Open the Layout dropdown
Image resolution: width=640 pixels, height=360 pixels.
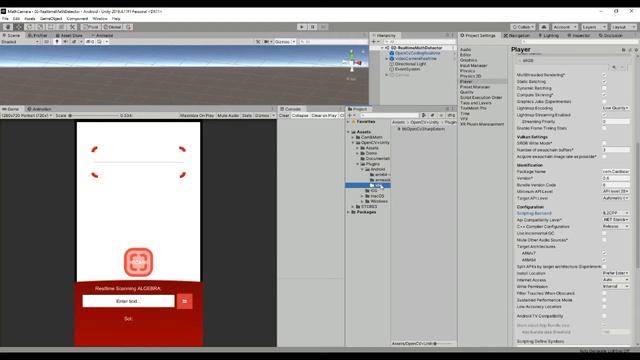(623, 27)
